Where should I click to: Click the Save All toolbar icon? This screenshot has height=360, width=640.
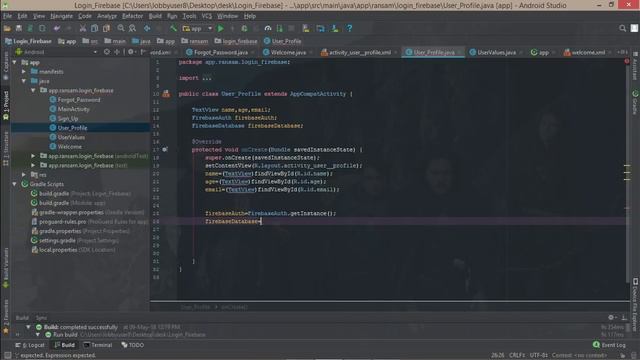pyautogui.click(x=19, y=29)
